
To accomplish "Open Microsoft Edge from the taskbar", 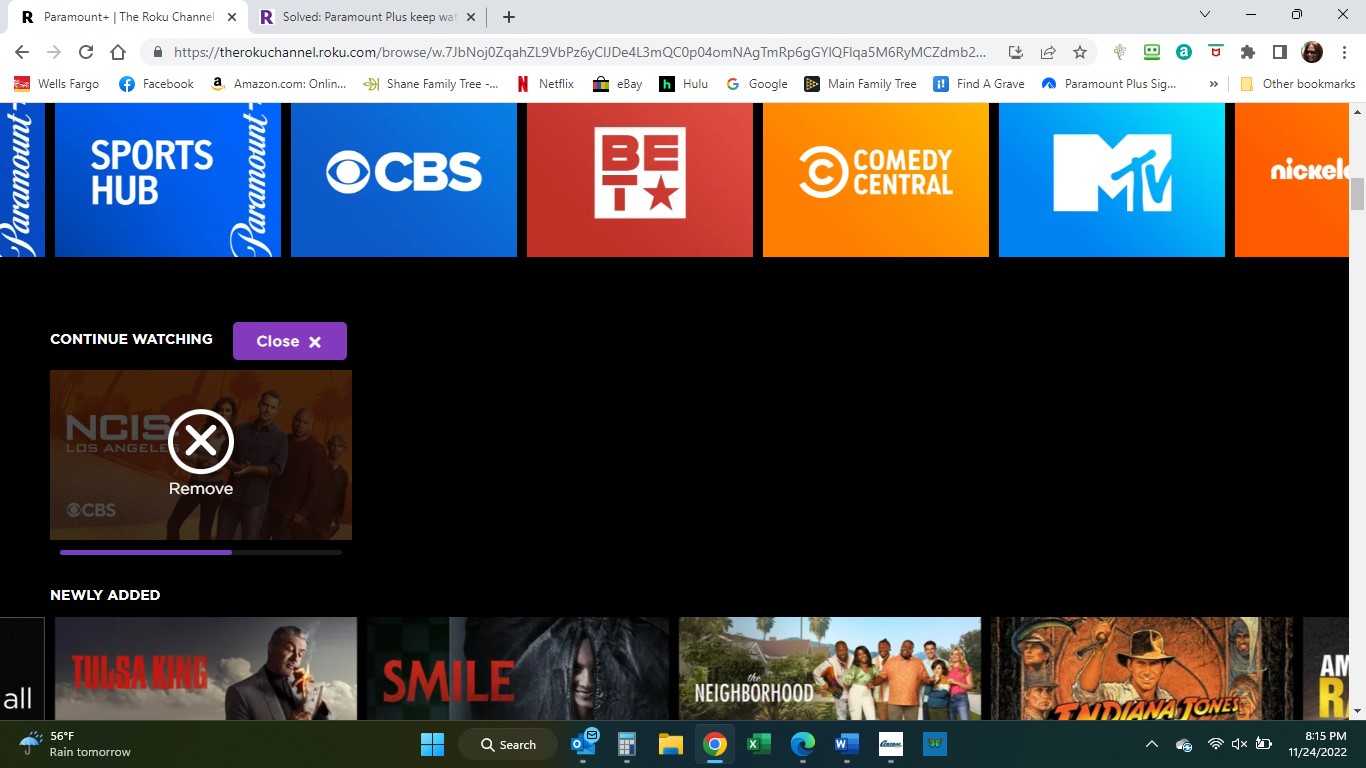I will (802, 744).
